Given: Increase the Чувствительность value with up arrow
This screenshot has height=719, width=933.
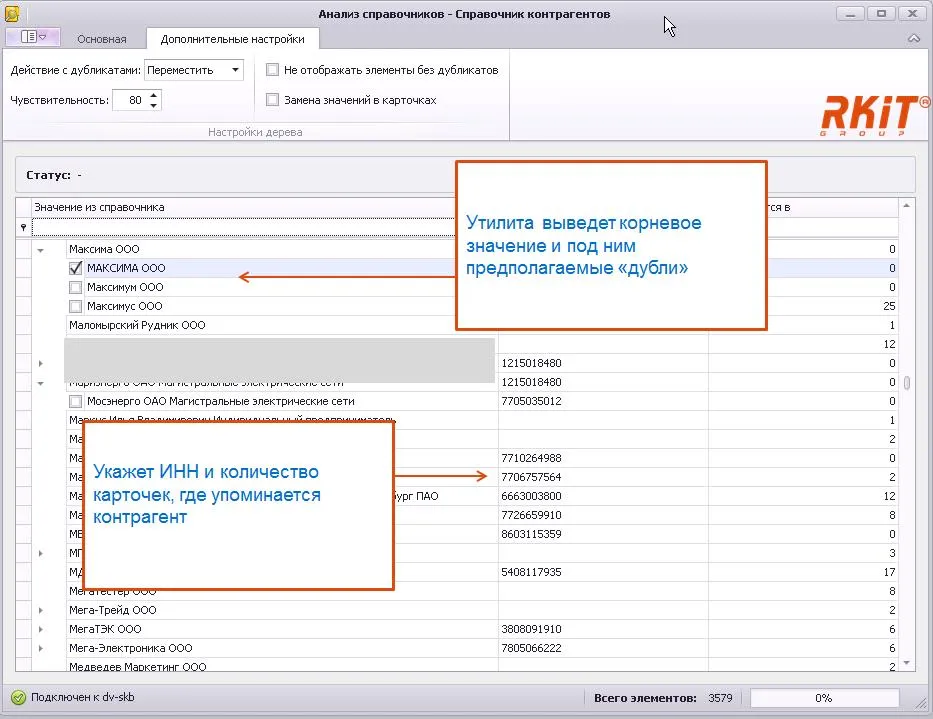Looking at the screenshot, I should click(x=153, y=95).
